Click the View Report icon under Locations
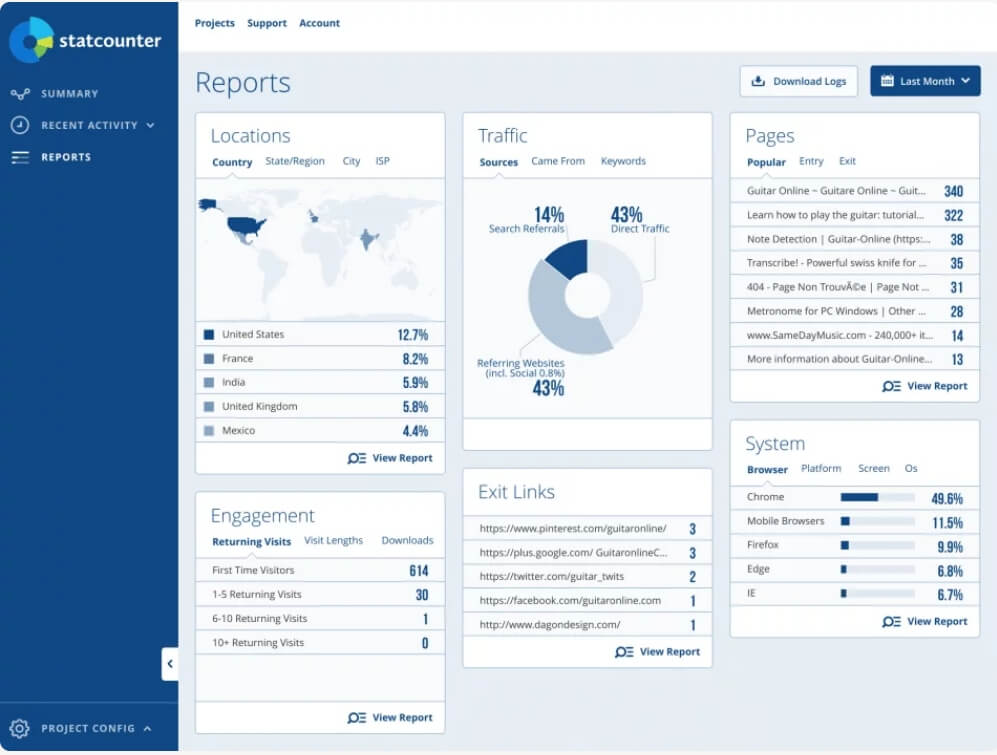The image size is (997, 755). pyautogui.click(x=357, y=458)
